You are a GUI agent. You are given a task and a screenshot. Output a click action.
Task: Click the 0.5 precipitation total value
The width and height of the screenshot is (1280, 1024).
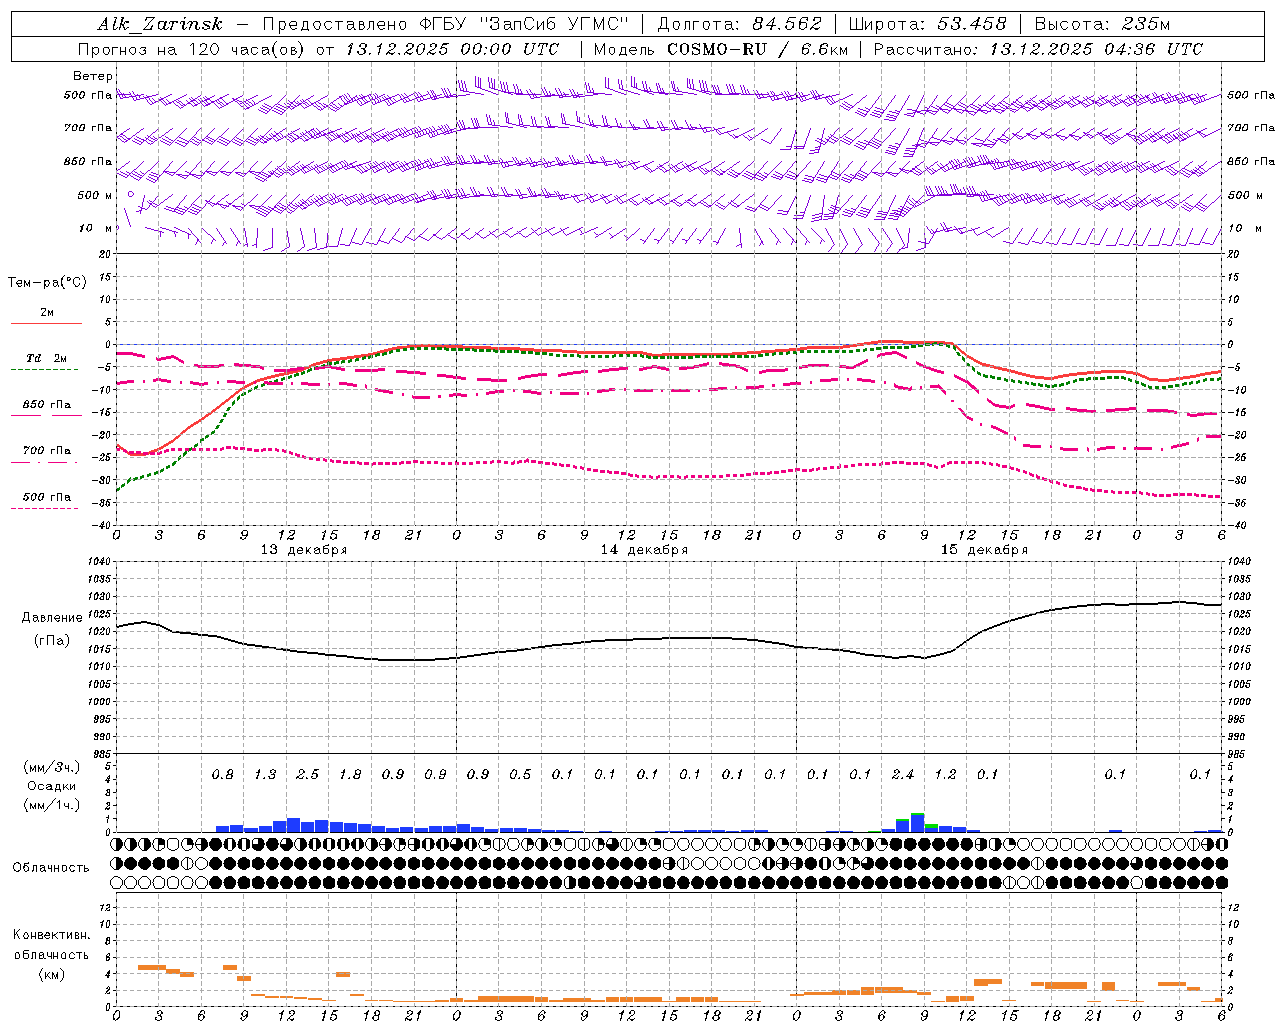tap(520, 774)
